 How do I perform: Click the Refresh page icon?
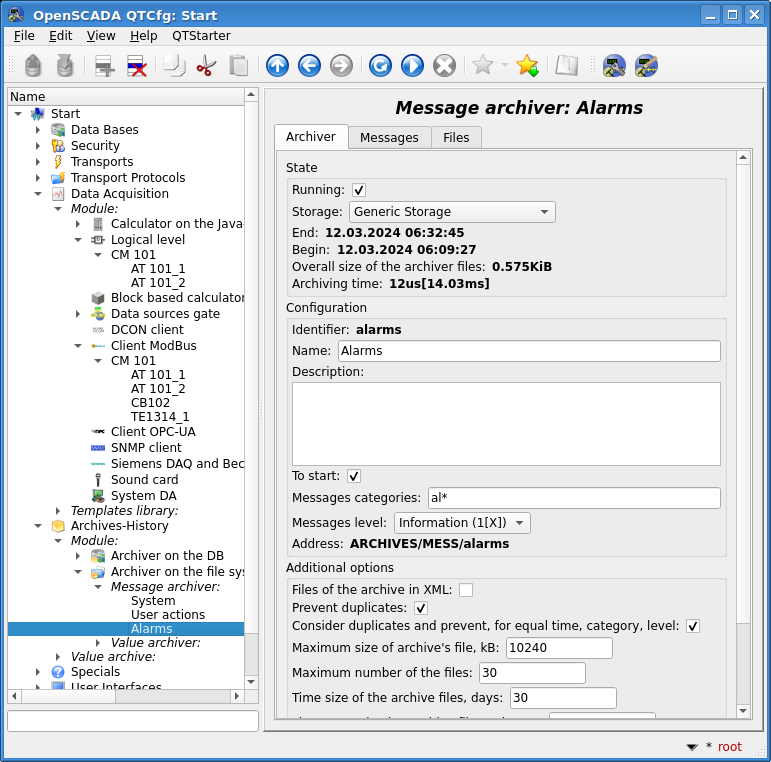pos(380,66)
